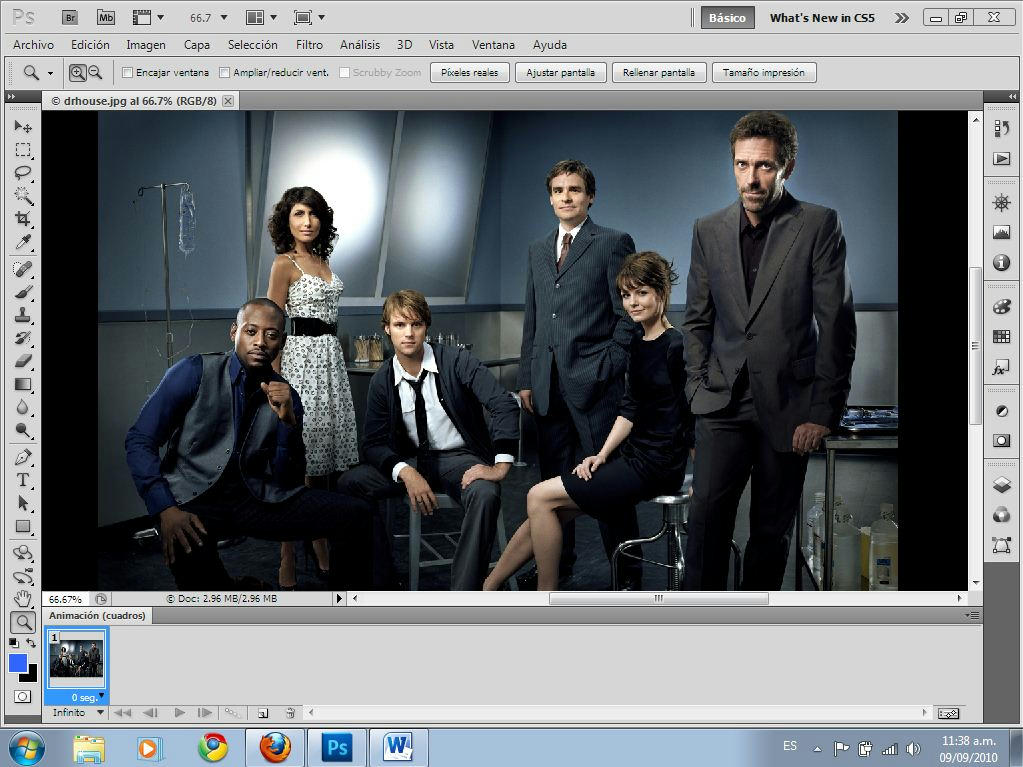Open the status bar info arrow menu
The image size is (1023, 767).
[x=339, y=598]
